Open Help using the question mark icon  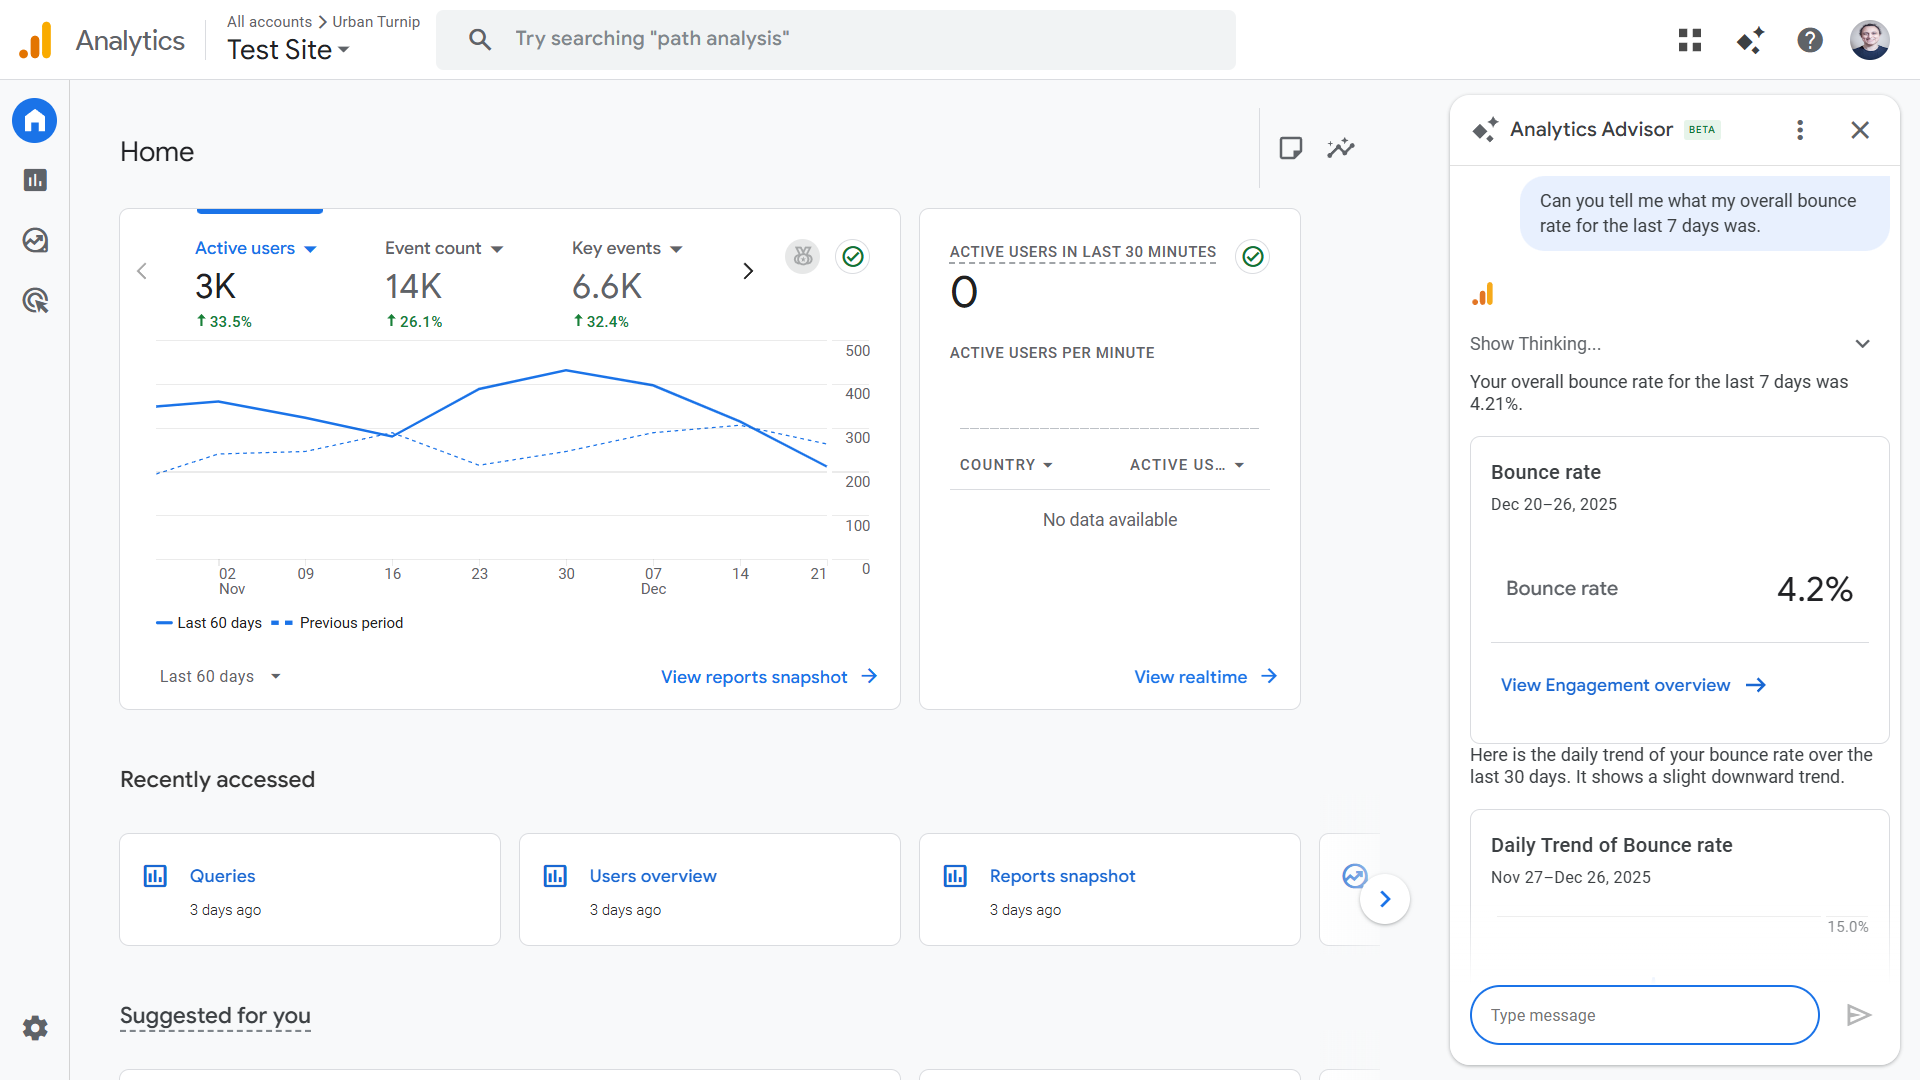(1810, 40)
